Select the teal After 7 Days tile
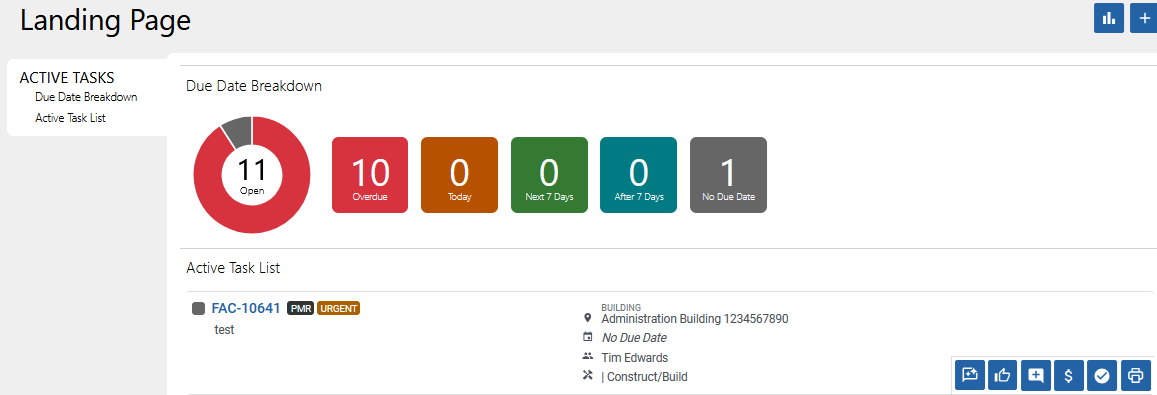The width and height of the screenshot is (1157, 395). point(638,175)
